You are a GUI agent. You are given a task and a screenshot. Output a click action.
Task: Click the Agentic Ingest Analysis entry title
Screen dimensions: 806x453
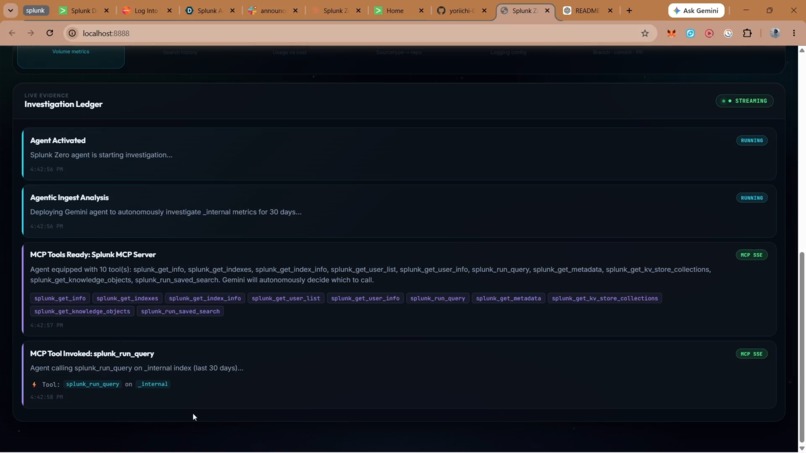69,197
